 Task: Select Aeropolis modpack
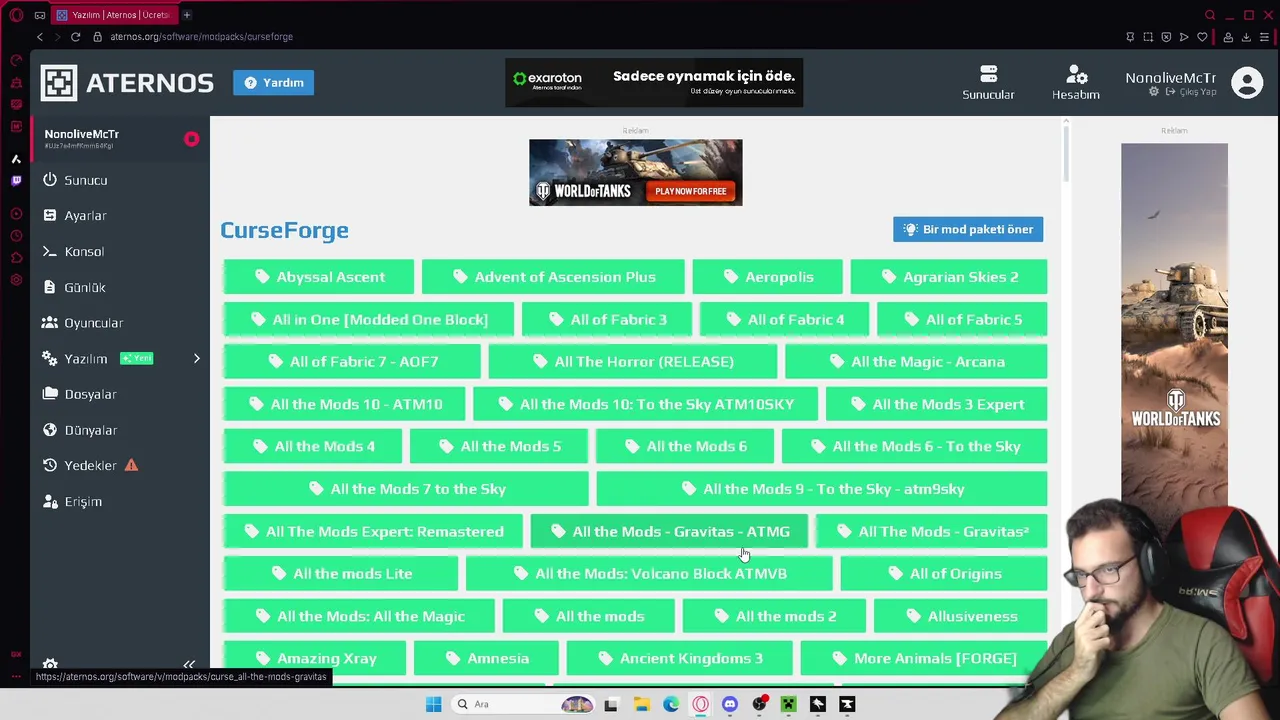coord(767,277)
